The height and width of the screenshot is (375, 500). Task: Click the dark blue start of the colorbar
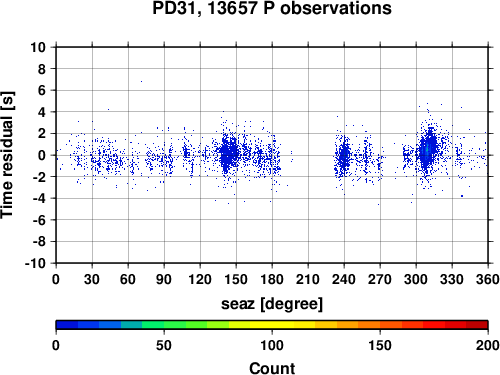tap(67, 325)
